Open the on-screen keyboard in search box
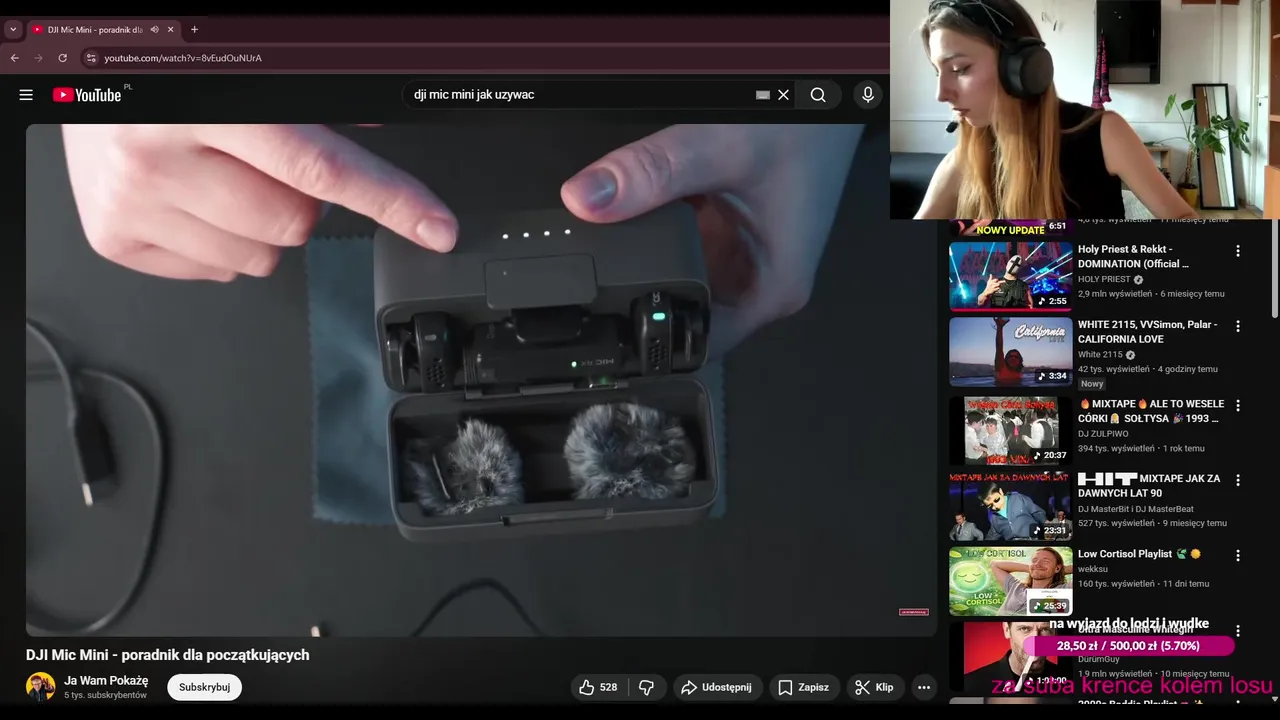This screenshot has width=1280, height=720. tap(763, 95)
